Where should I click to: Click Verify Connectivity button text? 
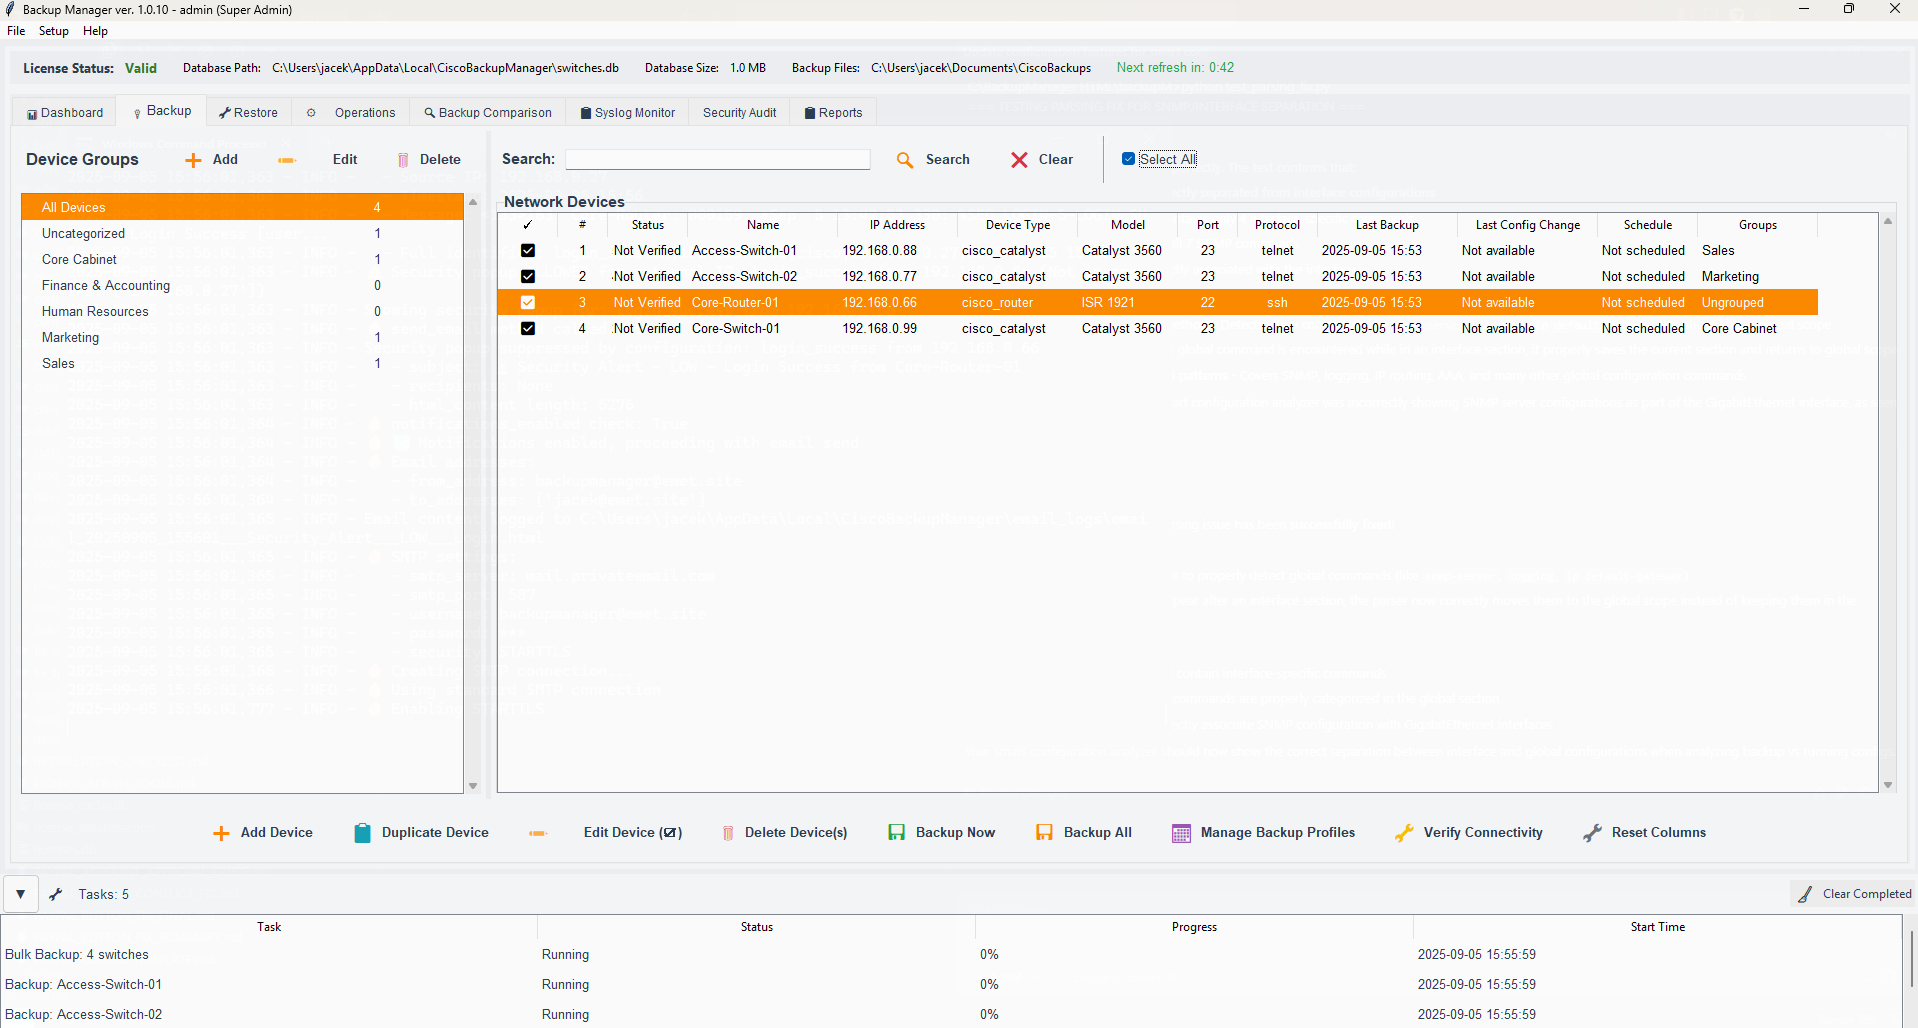click(1483, 833)
